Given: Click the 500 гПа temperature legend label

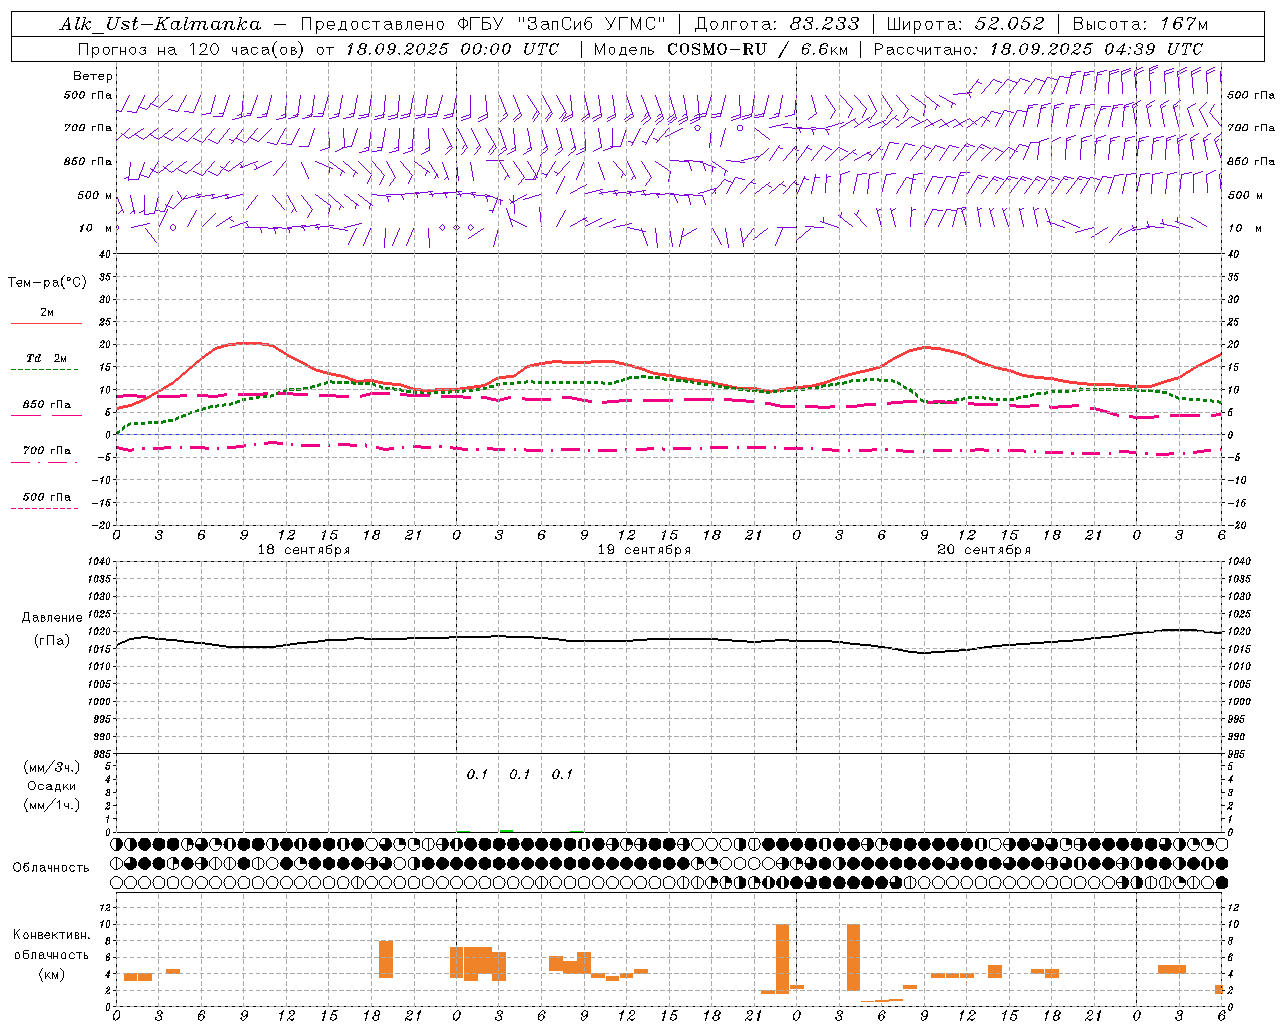Looking at the screenshot, I should (x=47, y=497).
